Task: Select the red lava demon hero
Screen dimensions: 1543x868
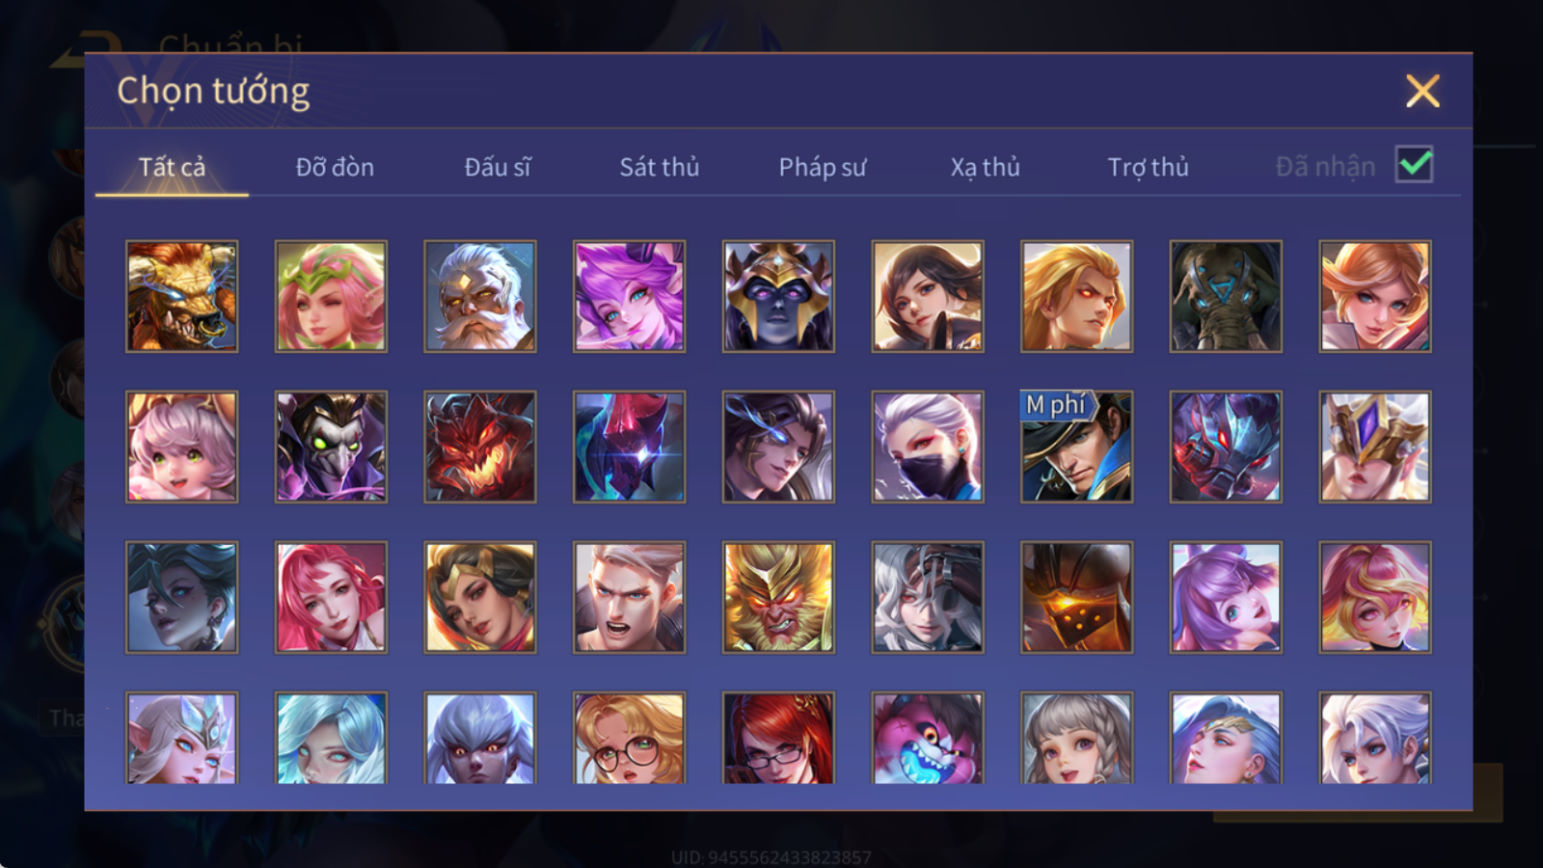Action: (480, 447)
